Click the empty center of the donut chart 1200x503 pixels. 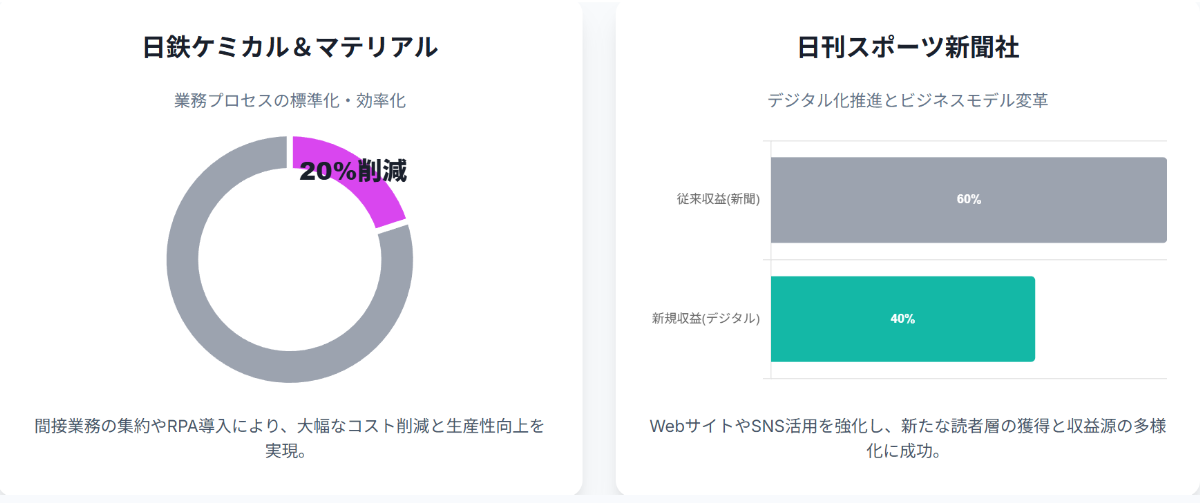290,260
